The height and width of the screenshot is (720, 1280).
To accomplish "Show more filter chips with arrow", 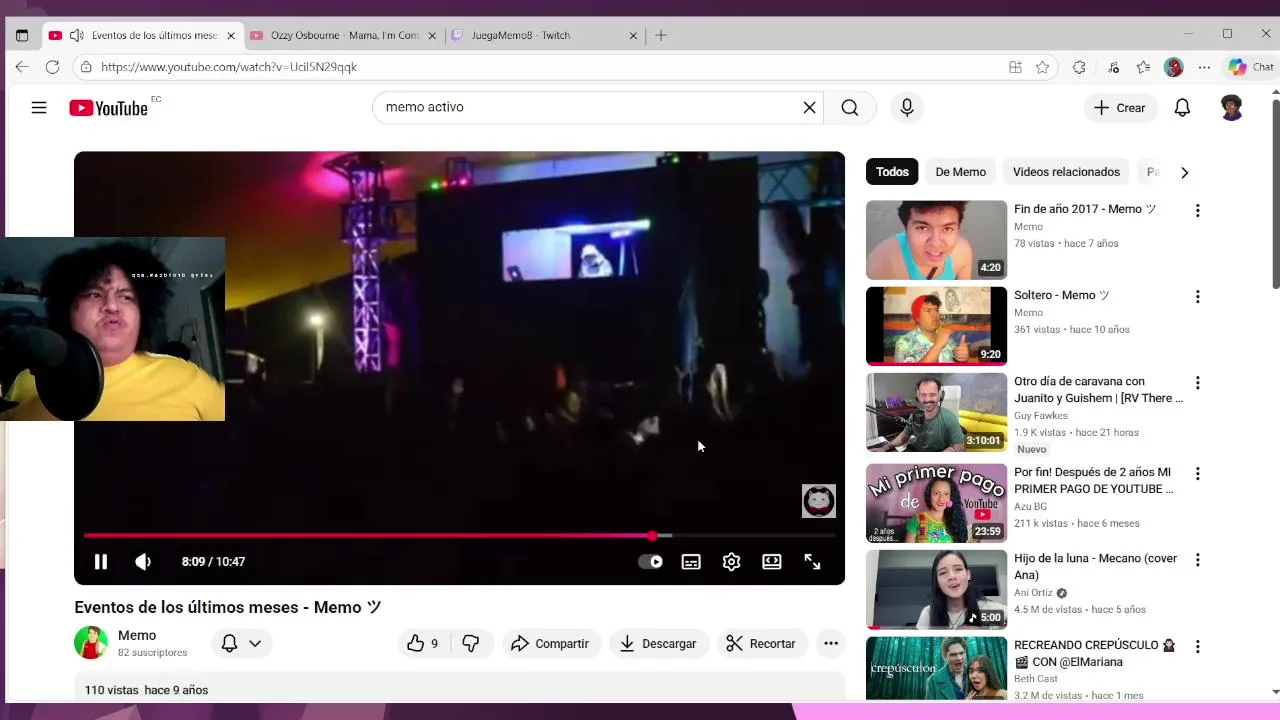I will click(x=1184, y=172).
